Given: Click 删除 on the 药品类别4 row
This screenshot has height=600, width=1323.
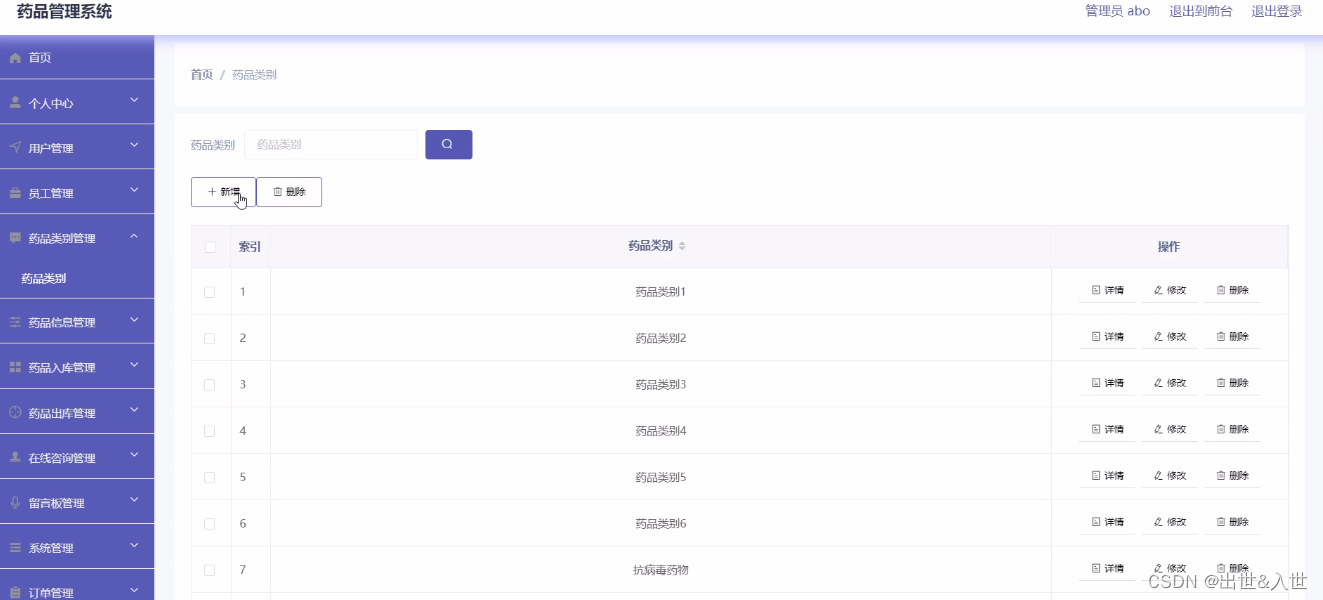Looking at the screenshot, I should click(1232, 429).
